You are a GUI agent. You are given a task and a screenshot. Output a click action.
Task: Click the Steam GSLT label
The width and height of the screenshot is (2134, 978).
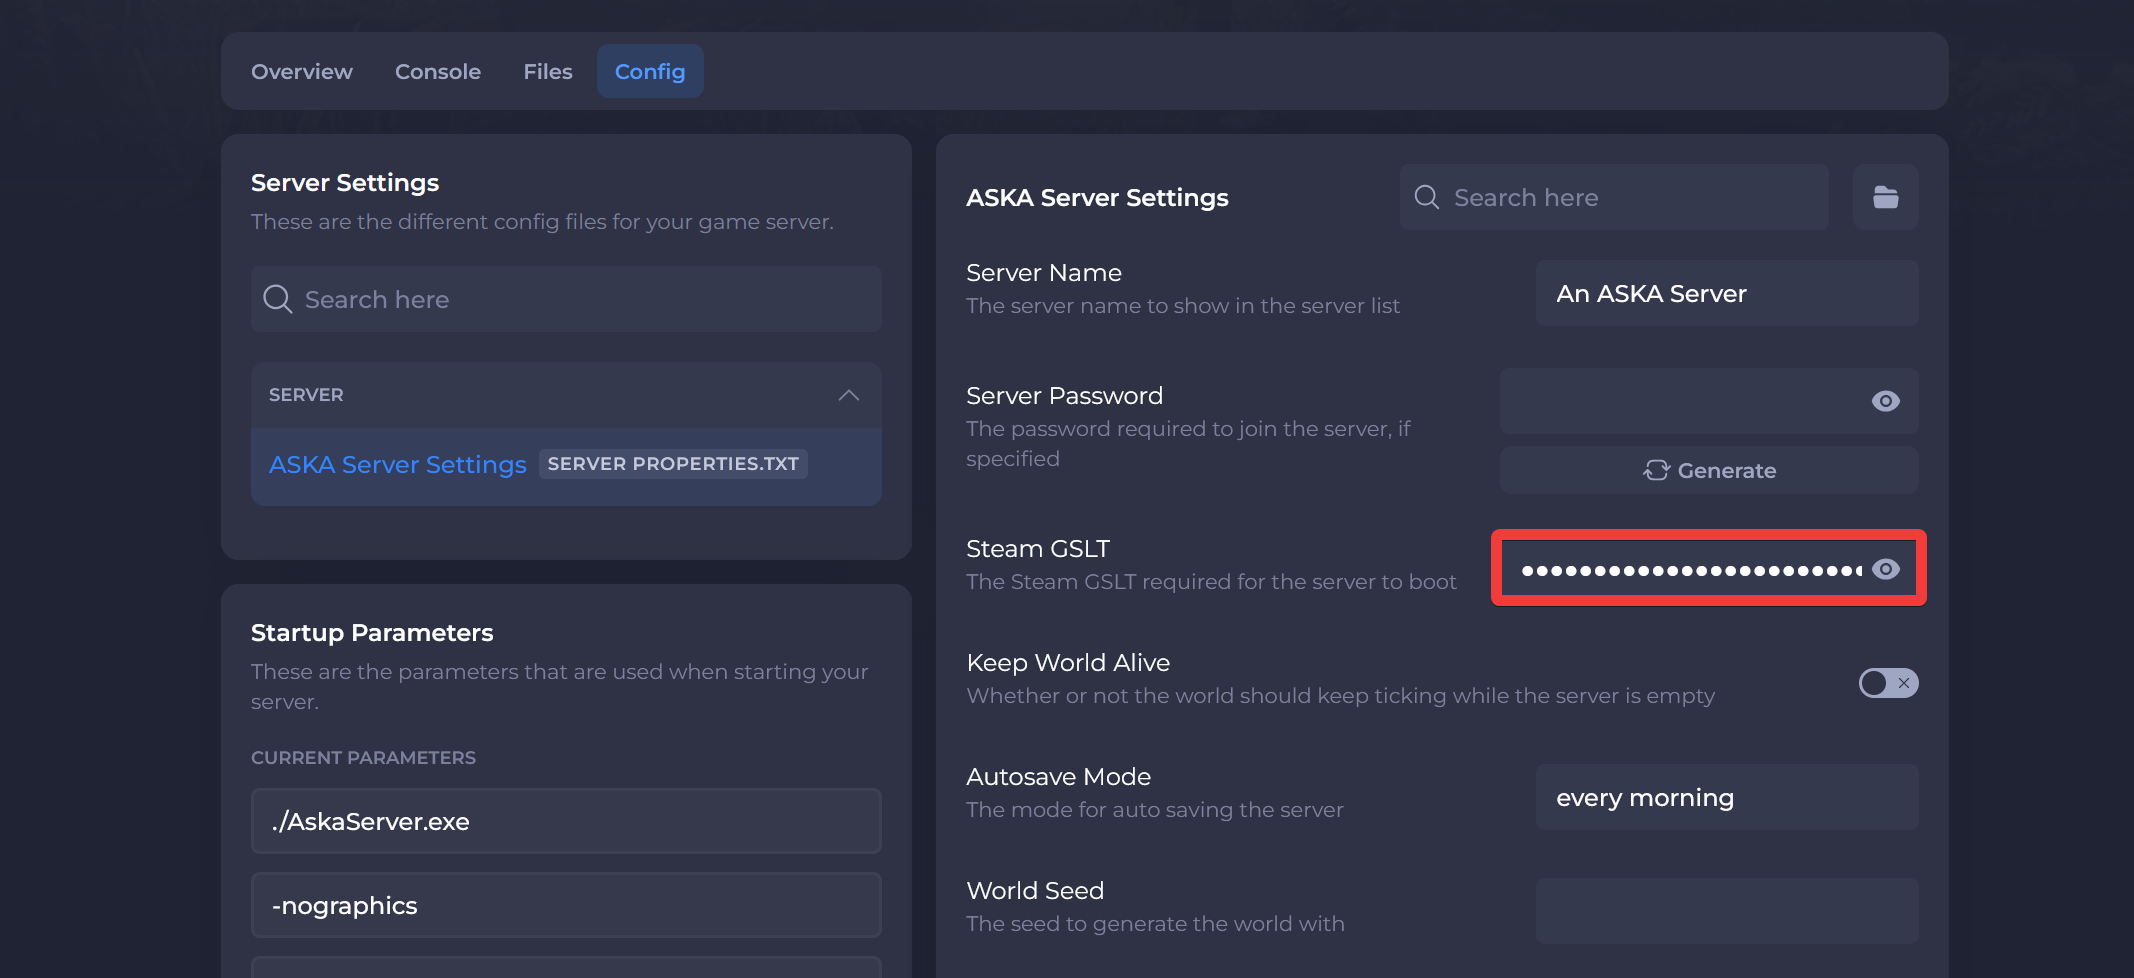[x=1038, y=549]
